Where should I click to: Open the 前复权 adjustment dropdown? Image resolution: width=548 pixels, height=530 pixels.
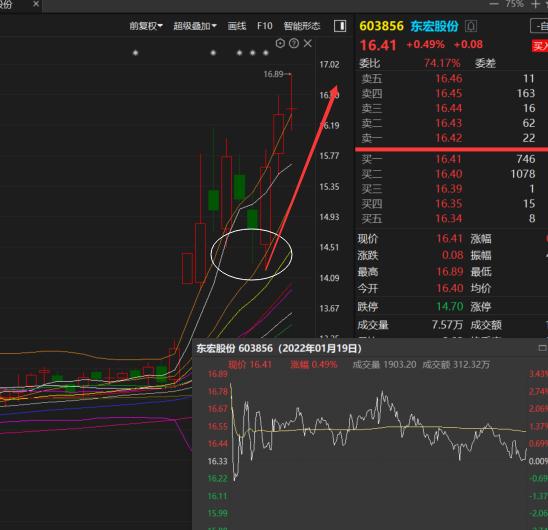pos(146,26)
